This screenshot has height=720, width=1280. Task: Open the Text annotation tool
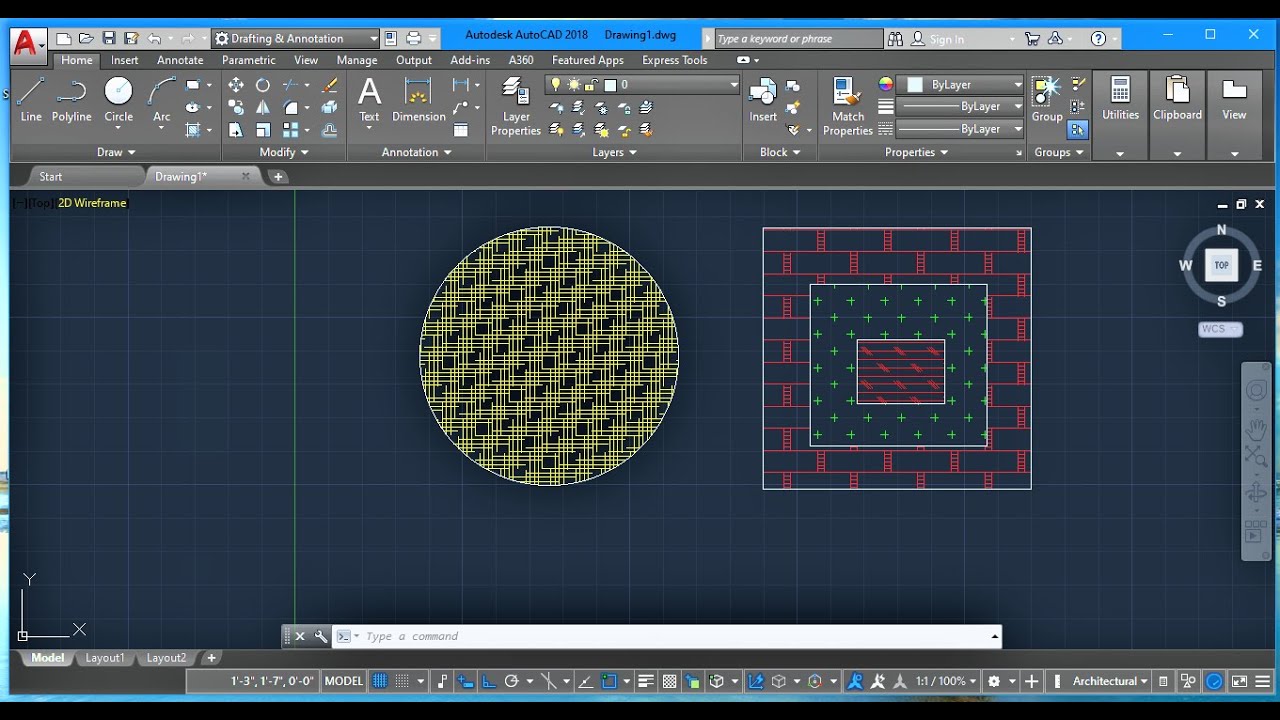coord(369,99)
